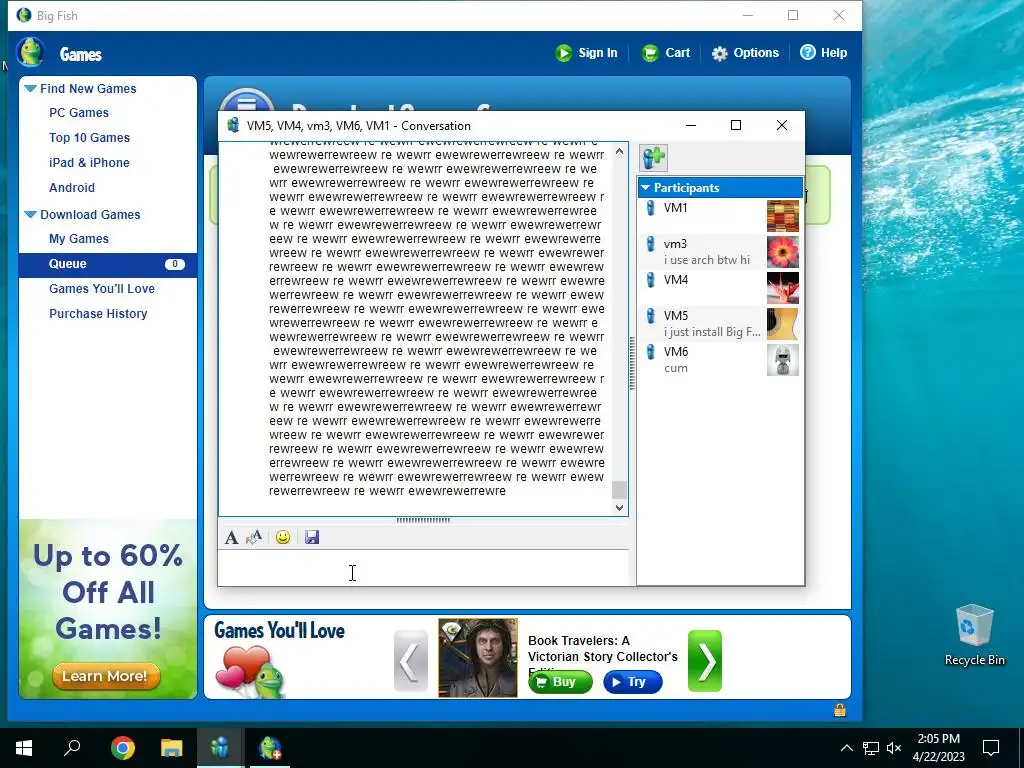The height and width of the screenshot is (768, 1024).
Task: Open Top 10 Games in the sidebar
Action: click(89, 137)
